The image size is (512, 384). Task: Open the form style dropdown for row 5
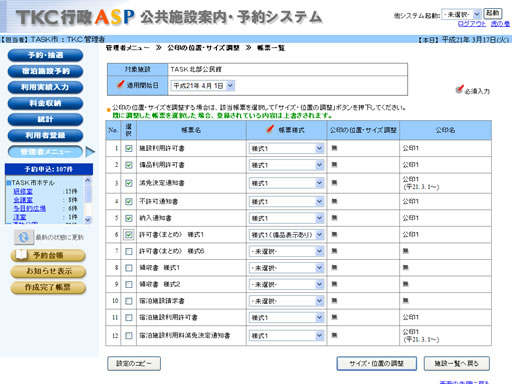[x=286, y=218]
